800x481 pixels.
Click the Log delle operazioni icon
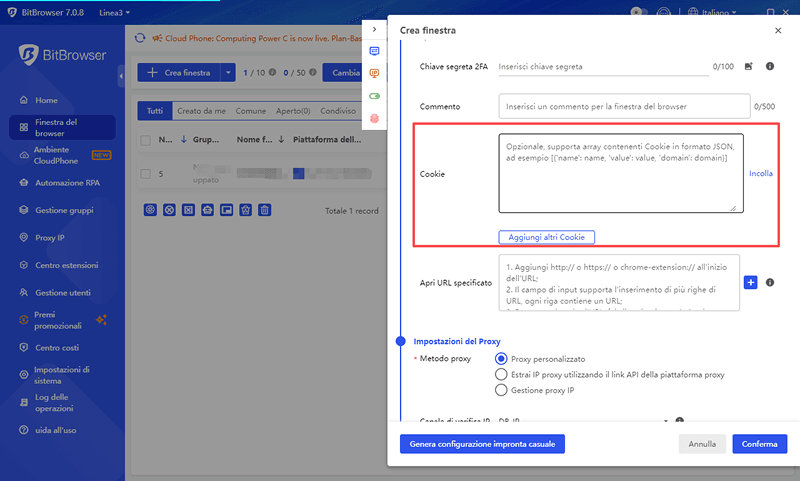(23, 402)
